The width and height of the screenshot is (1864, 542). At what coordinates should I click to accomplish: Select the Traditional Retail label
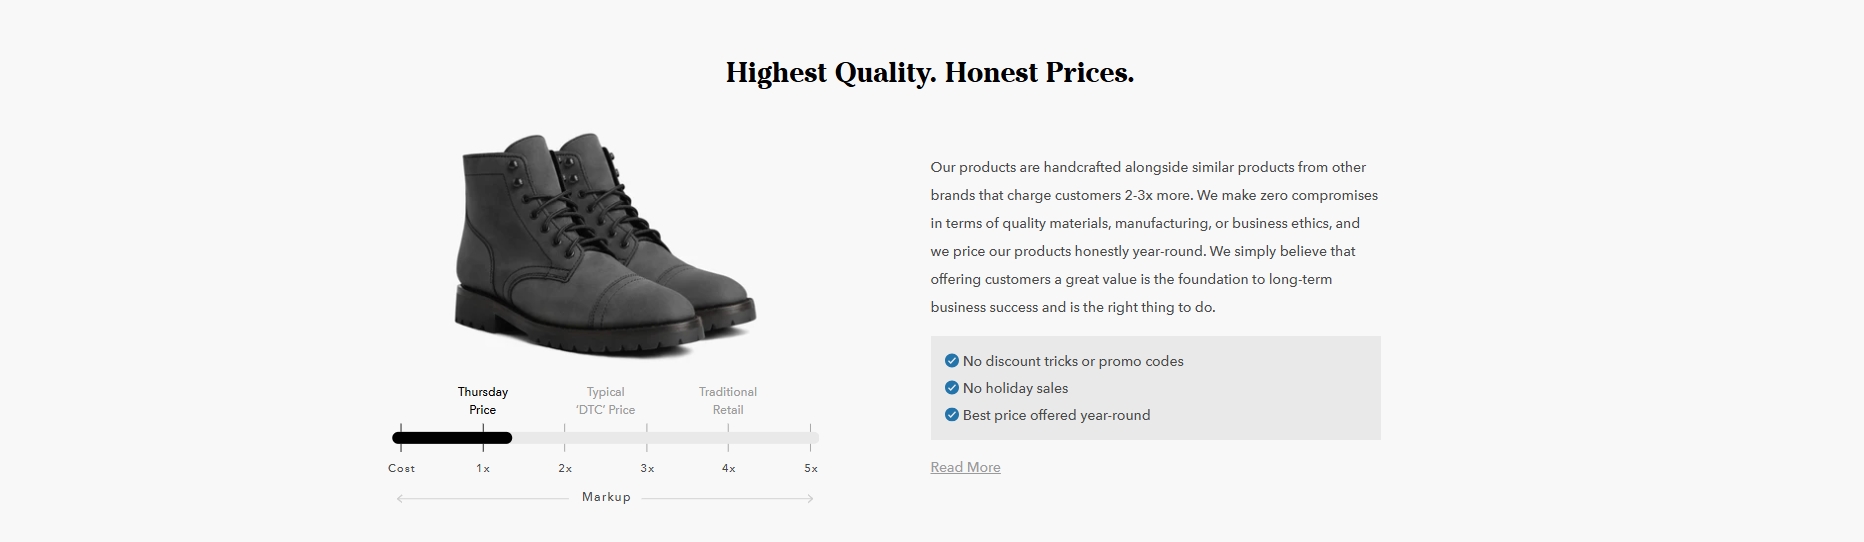728,401
